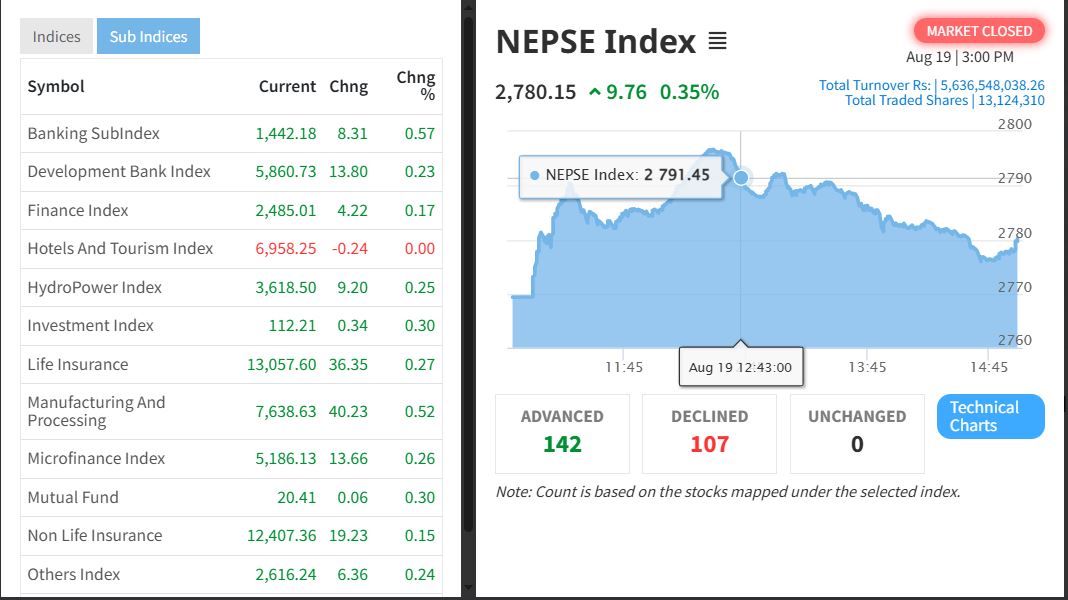Viewport: 1068px width, 600px height.
Task: Select the Microfinance Index row
Action: coord(96,459)
